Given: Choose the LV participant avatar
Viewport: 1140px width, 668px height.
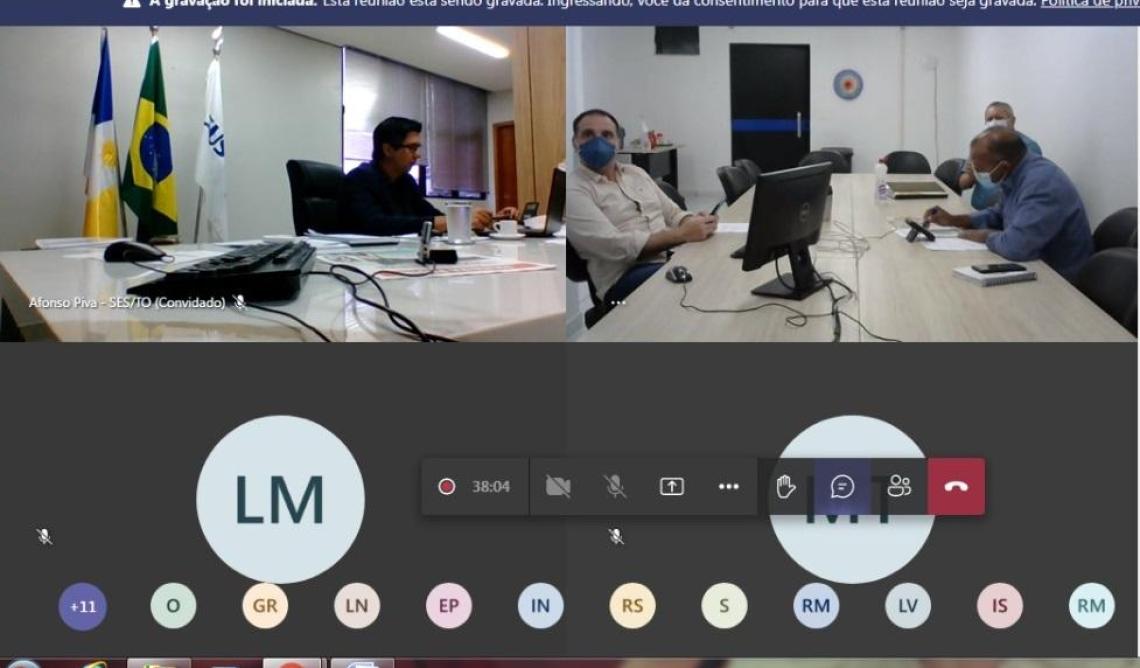Looking at the screenshot, I should [x=907, y=606].
